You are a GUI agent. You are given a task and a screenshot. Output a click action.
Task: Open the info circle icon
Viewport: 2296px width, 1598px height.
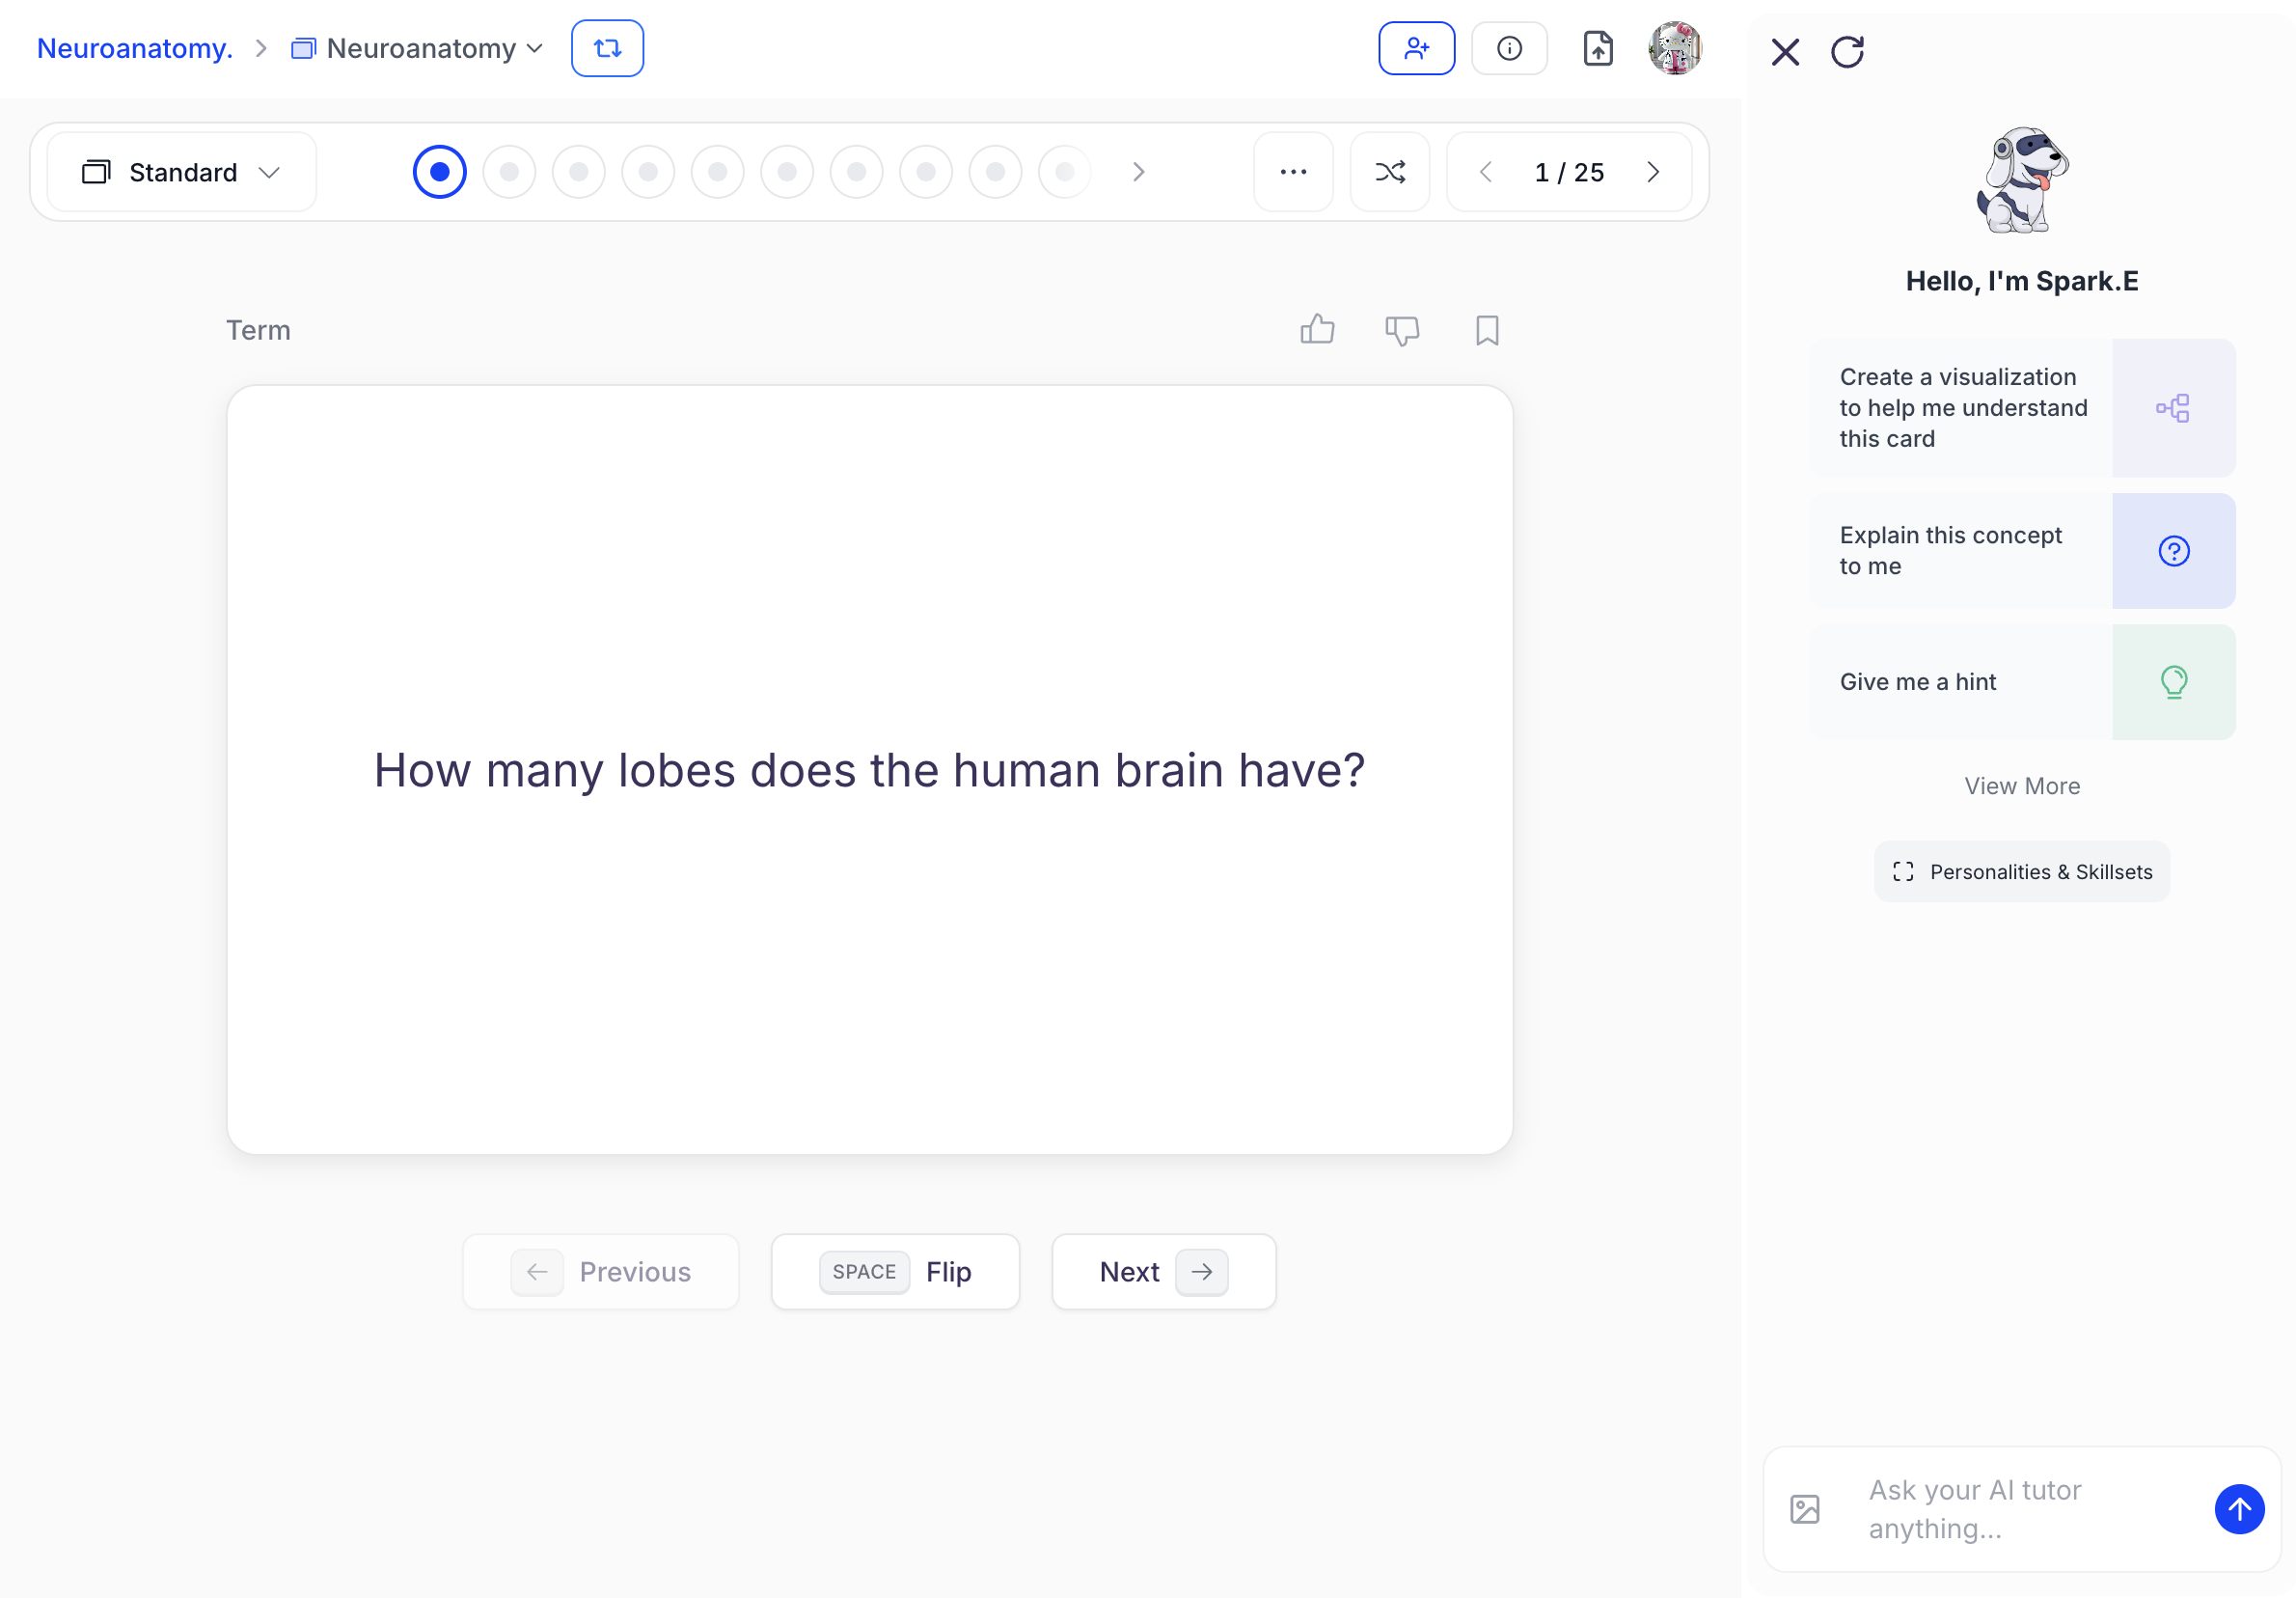pyautogui.click(x=1509, y=48)
